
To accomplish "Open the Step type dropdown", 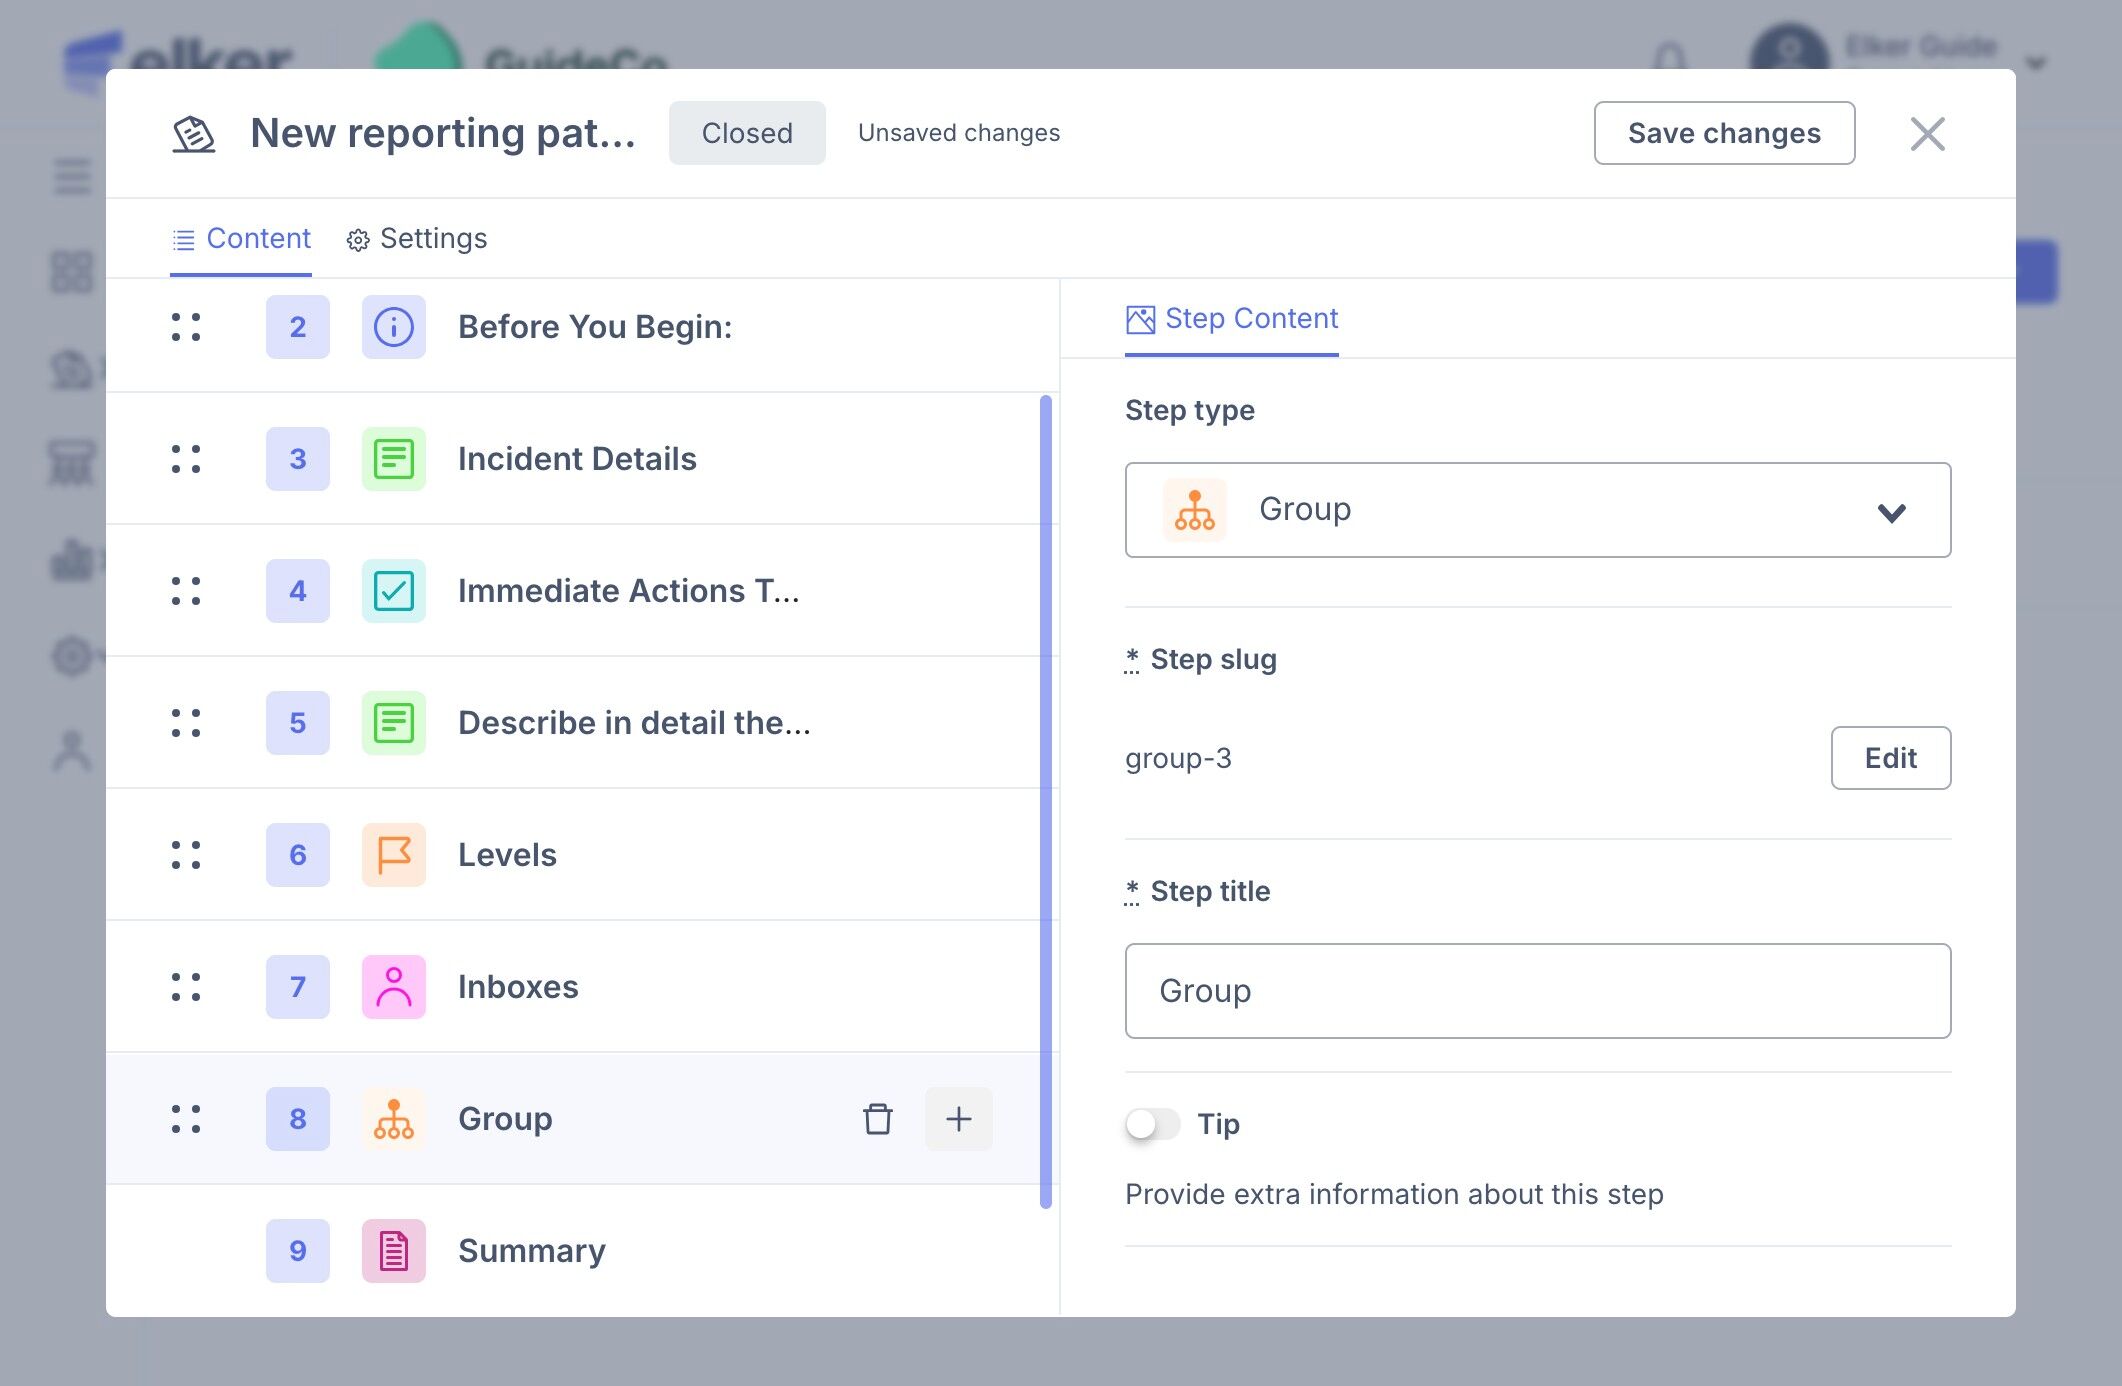I will click(1536, 510).
